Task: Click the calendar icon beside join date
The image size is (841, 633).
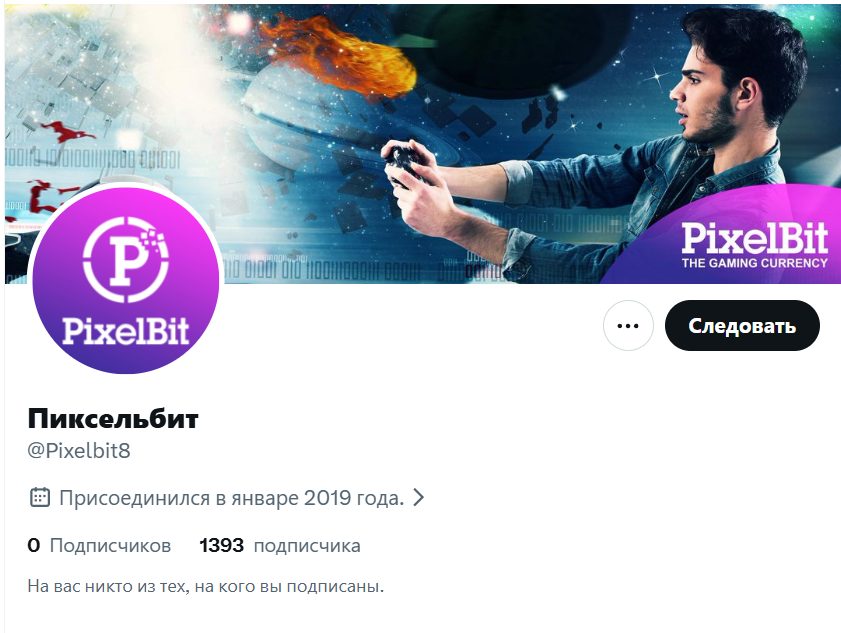Action: [x=40, y=498]
